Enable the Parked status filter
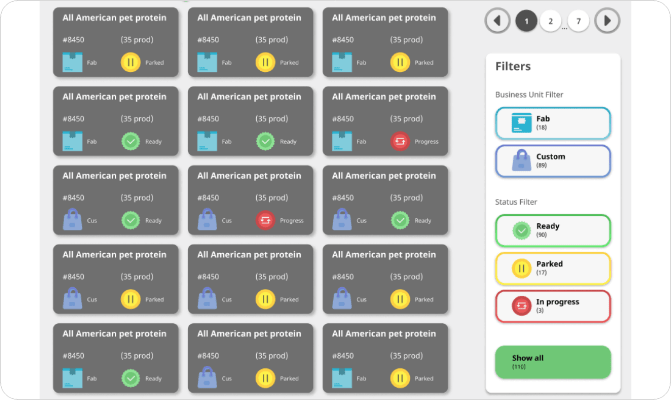The image size is (671, 400). click(x=553, y=268)
